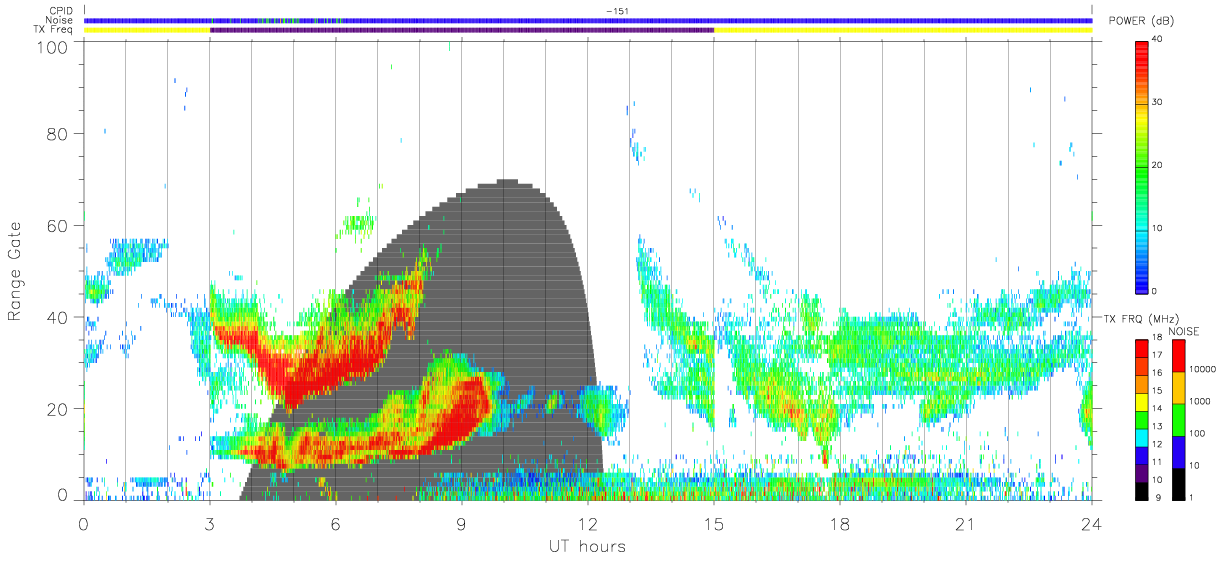Viewport: 1228px width, 567px height.
Task: Click the 12 label on the UT hours axis
Action: coord(587,523)
